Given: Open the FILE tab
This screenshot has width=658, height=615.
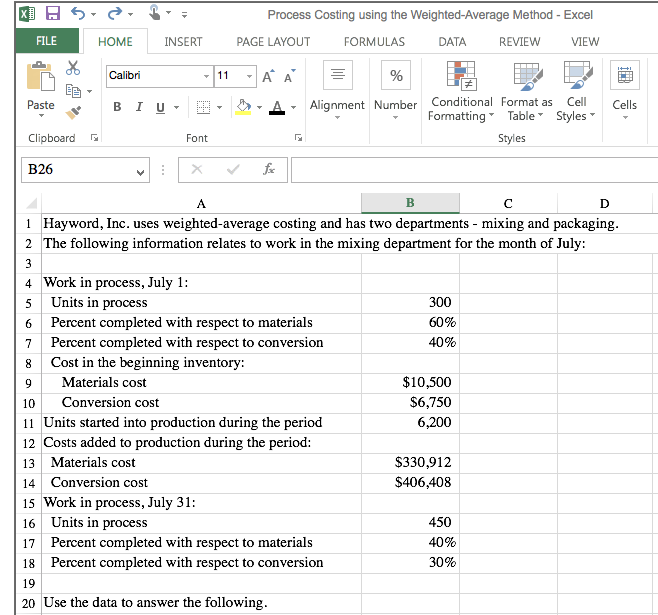Looking at the screenshot, I should [x=47, y=41].
